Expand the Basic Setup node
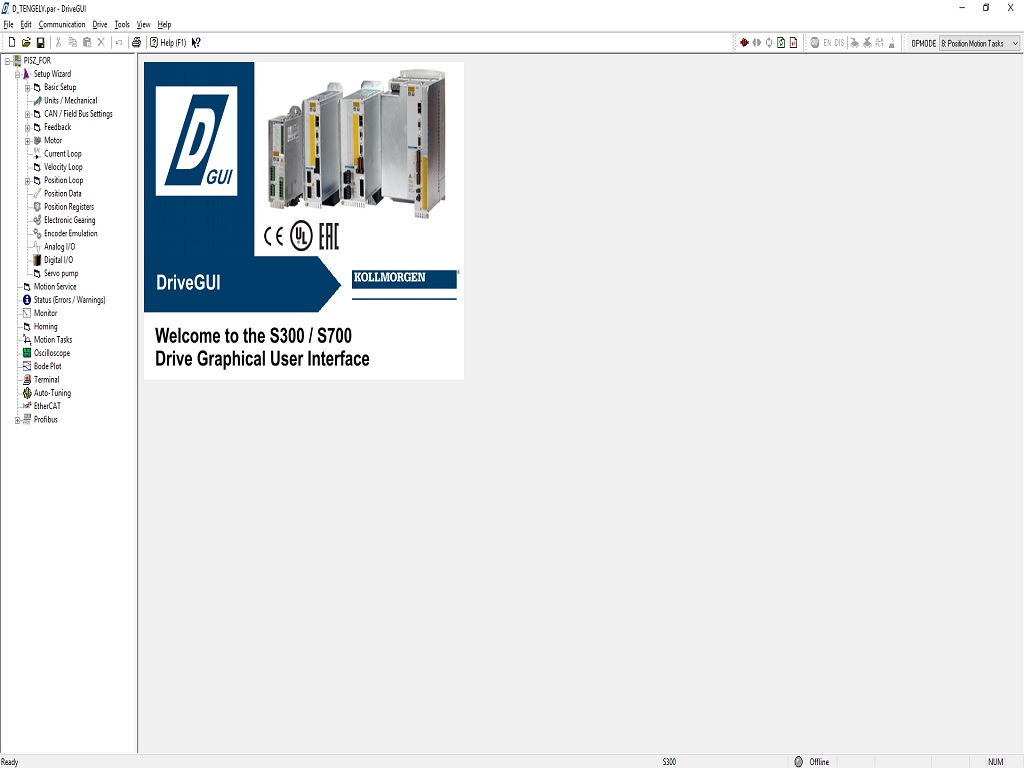This screenshot has width=1024, height=768. tap(28, 88)
